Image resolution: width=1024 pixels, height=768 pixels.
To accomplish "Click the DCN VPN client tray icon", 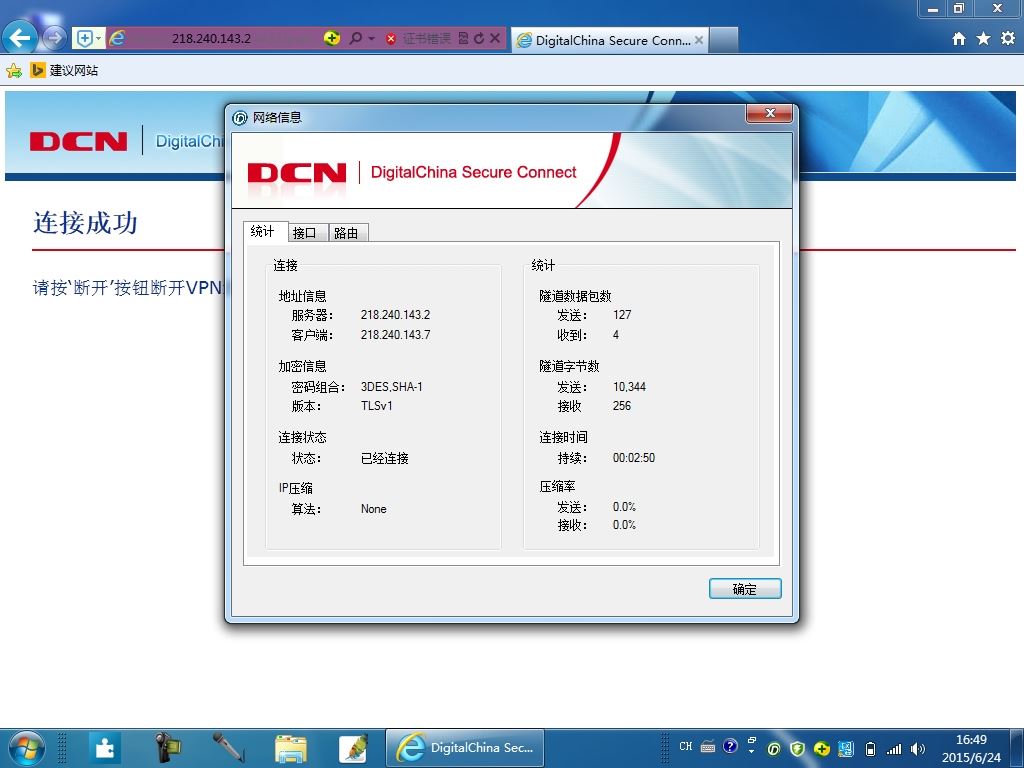I will click(774, 749).
